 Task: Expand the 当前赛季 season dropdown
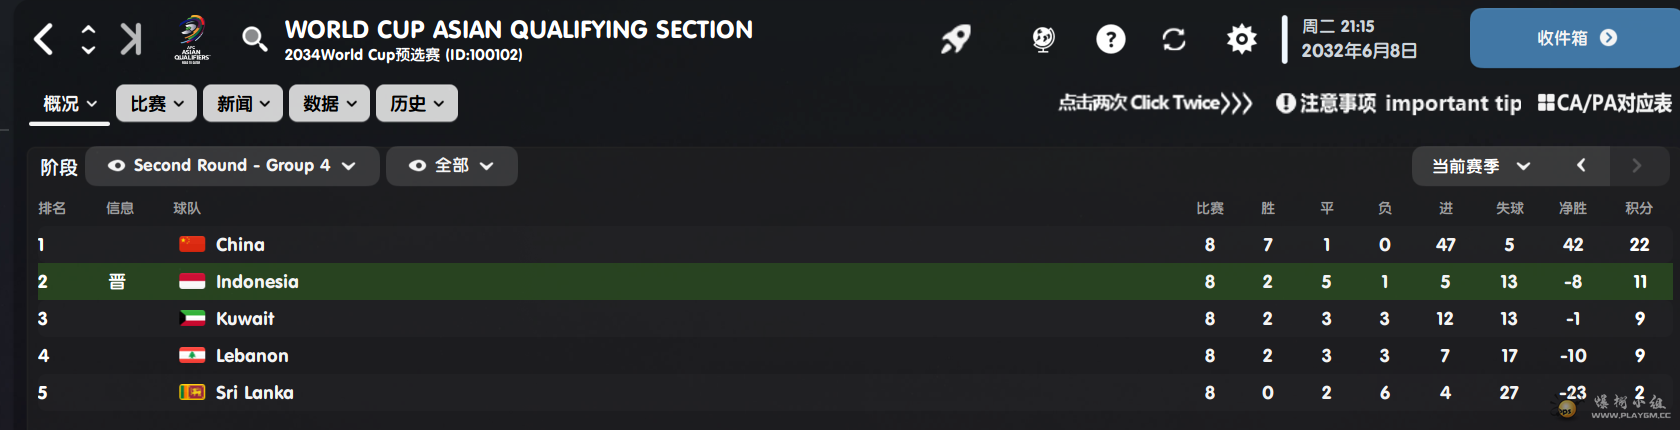(x=1481, y=166)
